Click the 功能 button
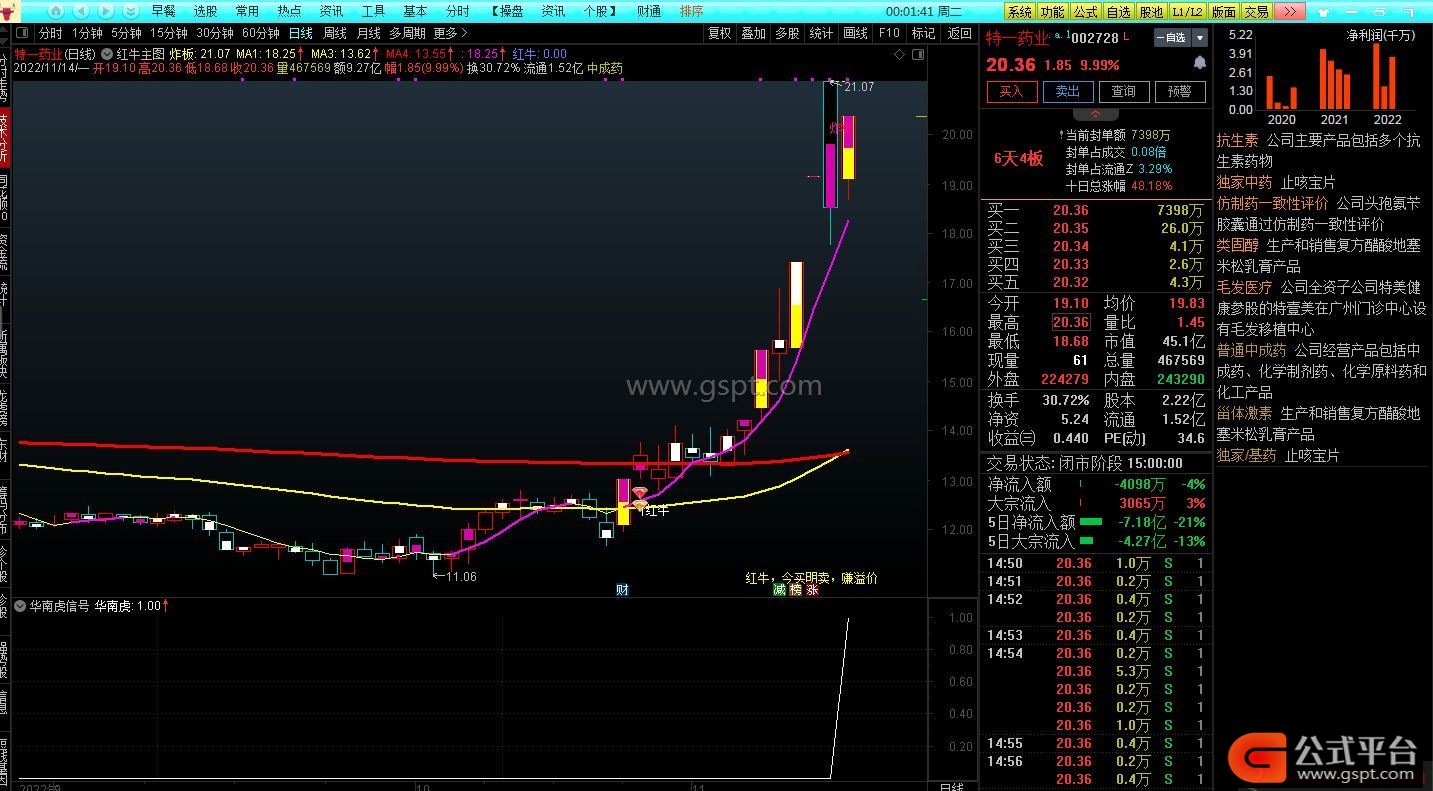 pos(1052,11)
